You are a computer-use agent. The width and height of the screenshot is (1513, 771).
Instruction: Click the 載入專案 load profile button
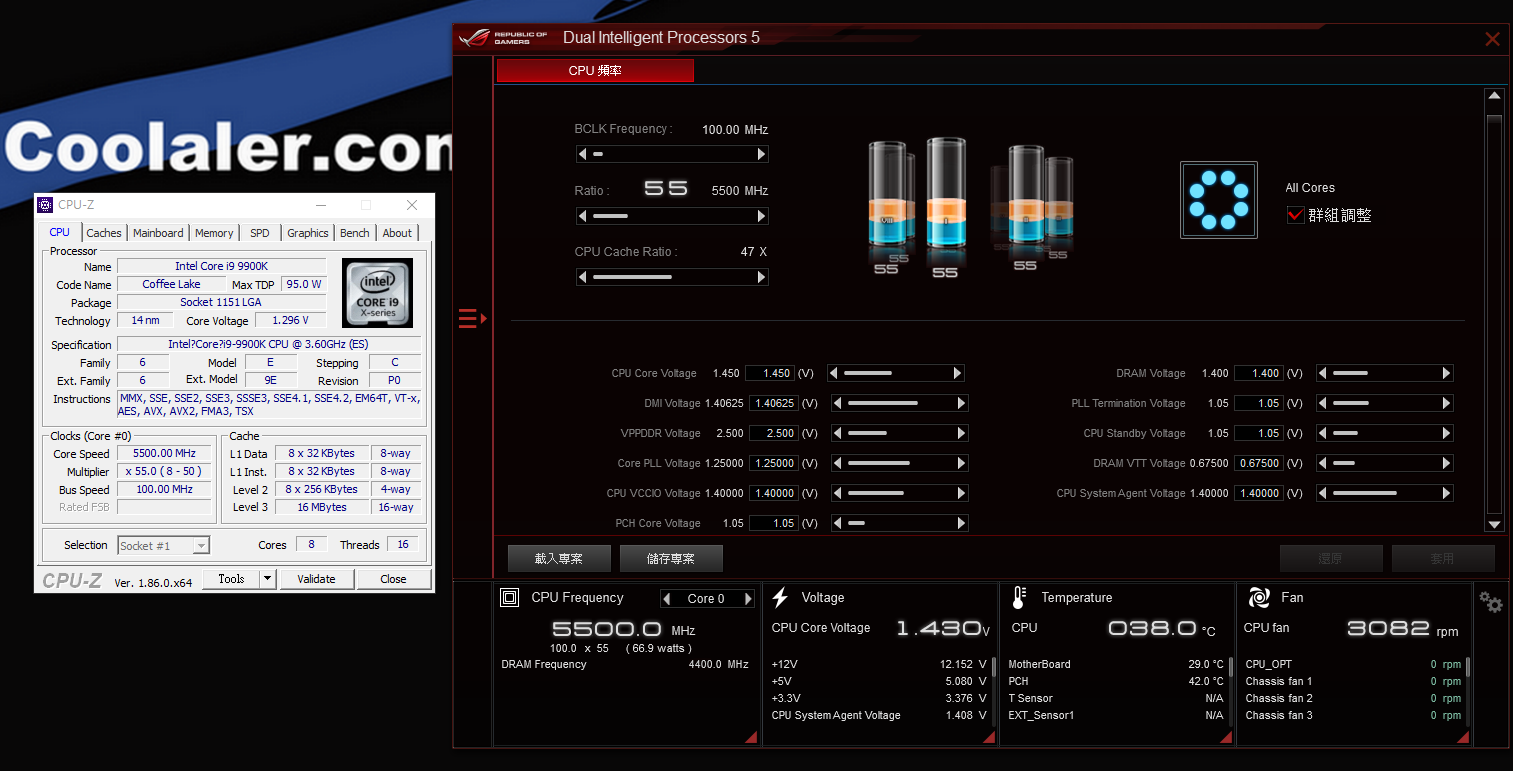point(559,558)
